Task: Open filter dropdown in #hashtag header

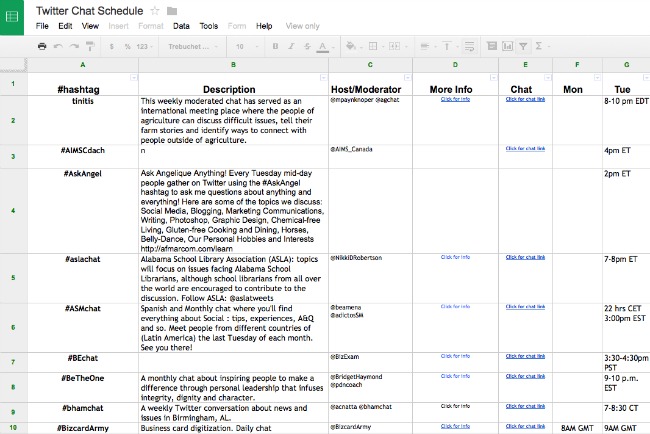Action: [x=133, y=78]
